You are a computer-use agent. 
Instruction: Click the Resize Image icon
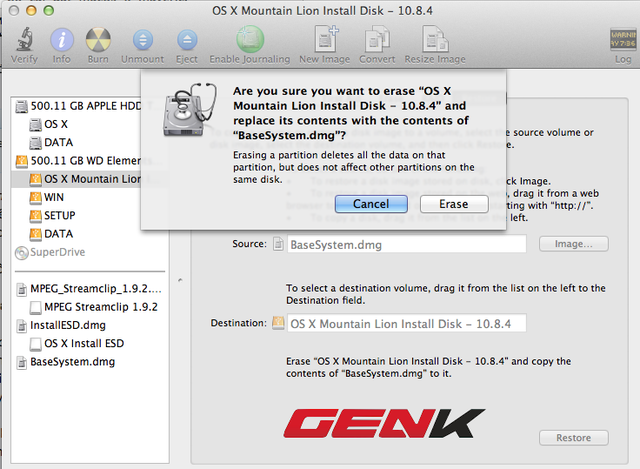[x=435, y=38]
